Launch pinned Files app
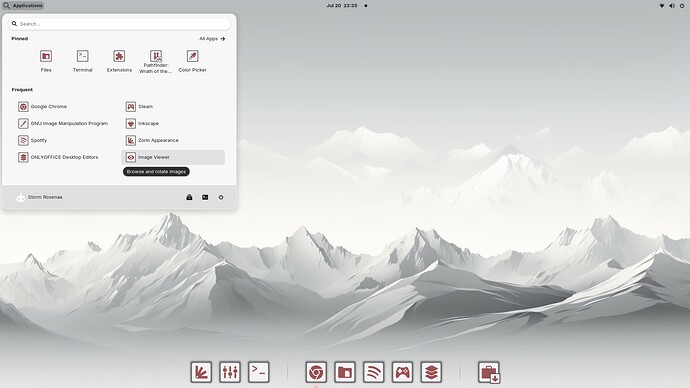This screenshot has width=690, height=388. (46, 61)
